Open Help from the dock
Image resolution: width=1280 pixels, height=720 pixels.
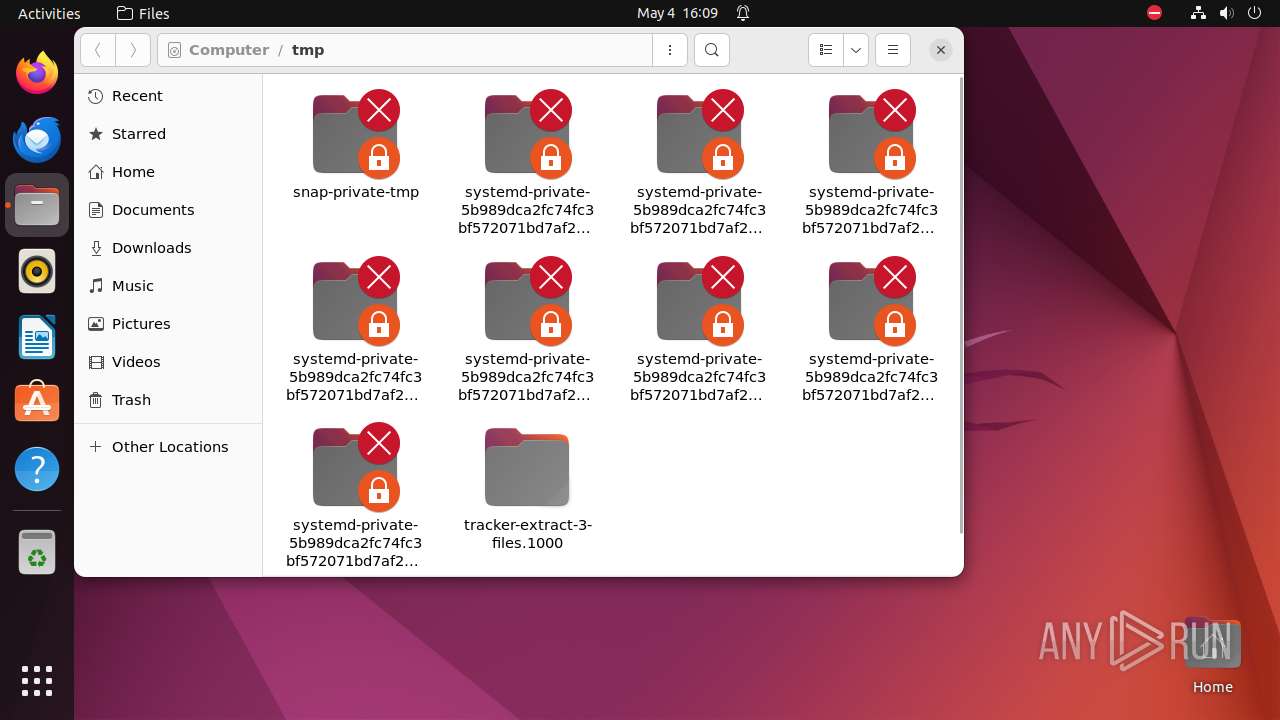click(37, 469)
